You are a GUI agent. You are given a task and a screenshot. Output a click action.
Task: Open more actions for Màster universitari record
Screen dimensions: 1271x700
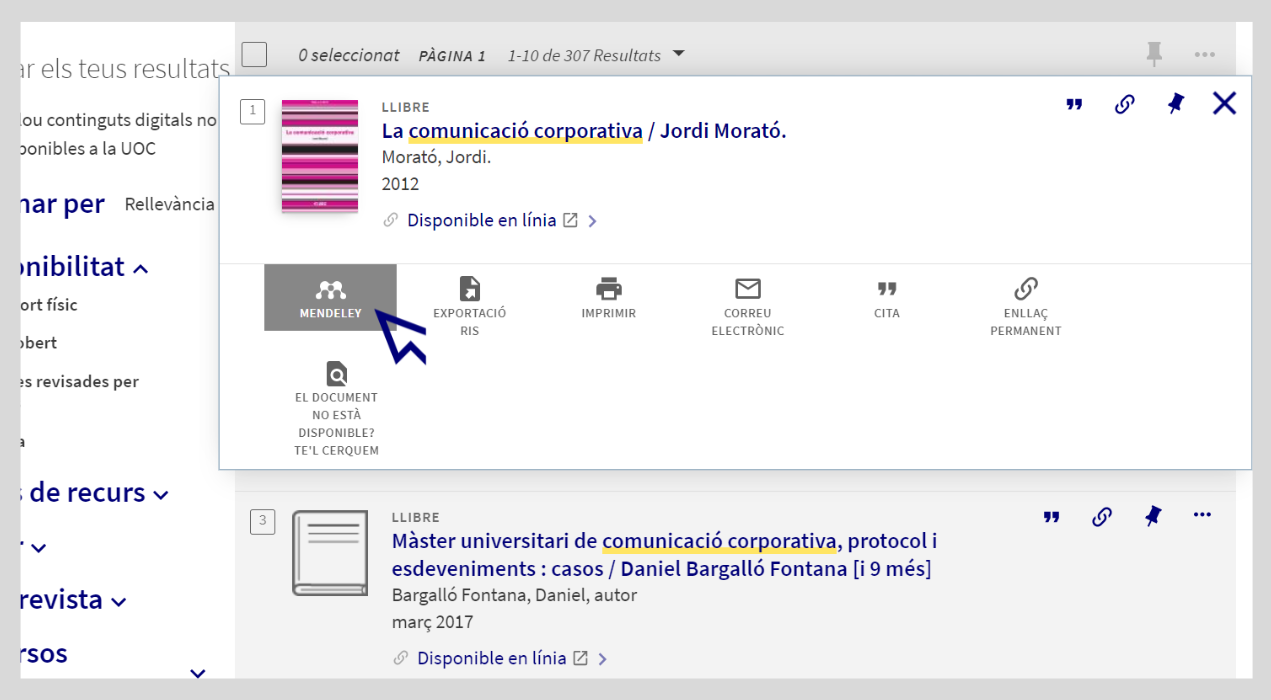tap(1203, 516)
